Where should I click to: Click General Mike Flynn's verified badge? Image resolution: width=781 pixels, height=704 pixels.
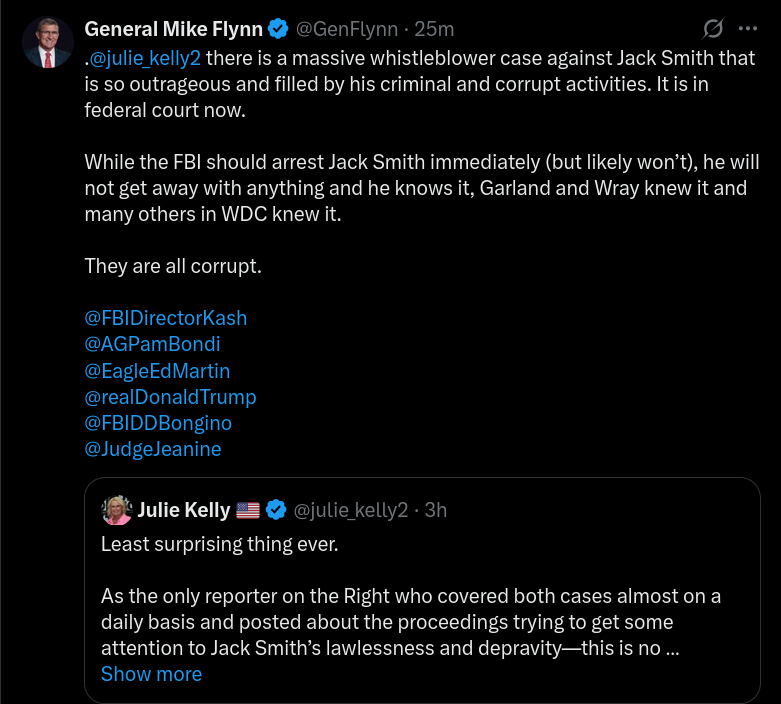tap(279, 28)
